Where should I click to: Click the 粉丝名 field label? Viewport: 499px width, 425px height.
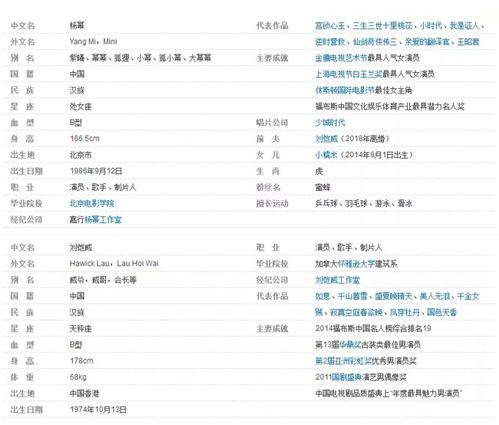pos(268,187)
